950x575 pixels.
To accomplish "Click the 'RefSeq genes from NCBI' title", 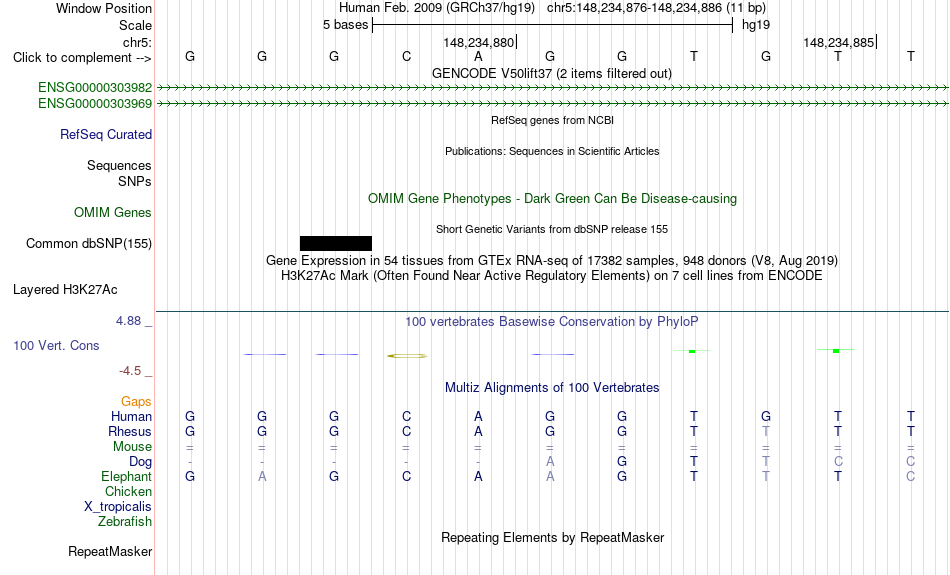I will [x=553, y=120].
